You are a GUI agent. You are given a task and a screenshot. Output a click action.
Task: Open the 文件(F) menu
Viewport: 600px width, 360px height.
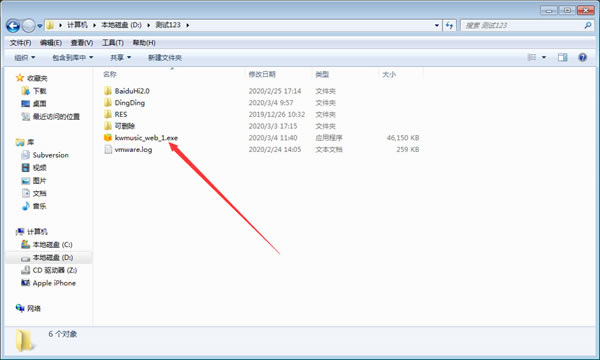[20, 43]
